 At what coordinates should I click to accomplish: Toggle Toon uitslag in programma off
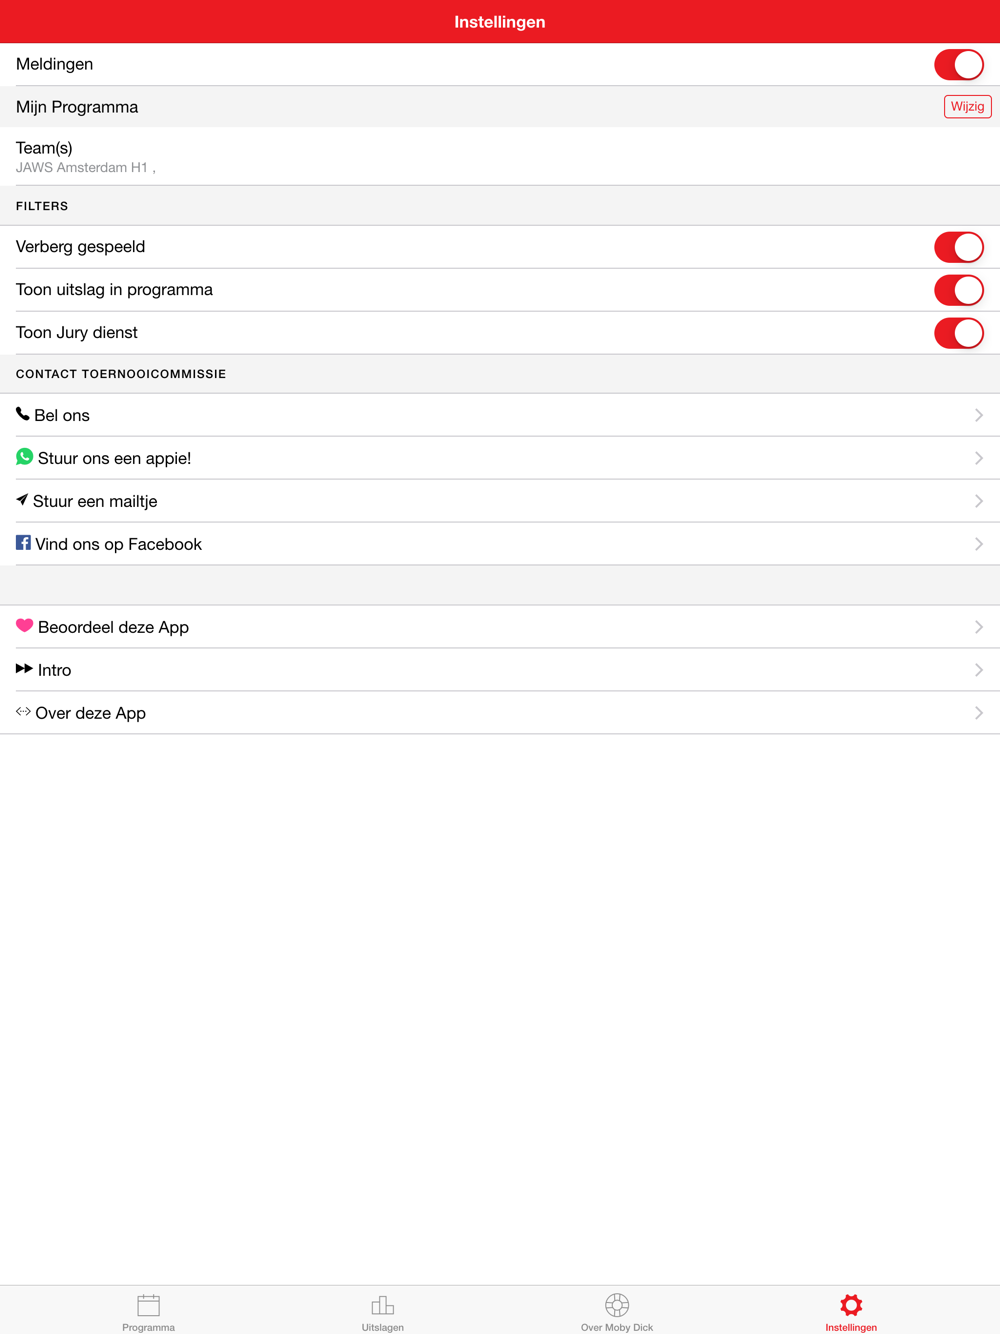tap(959, 290)
